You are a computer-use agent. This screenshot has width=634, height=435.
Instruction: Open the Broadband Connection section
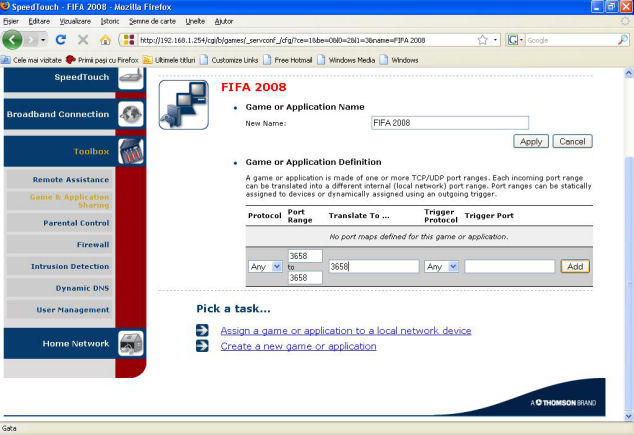pos(58,114)
